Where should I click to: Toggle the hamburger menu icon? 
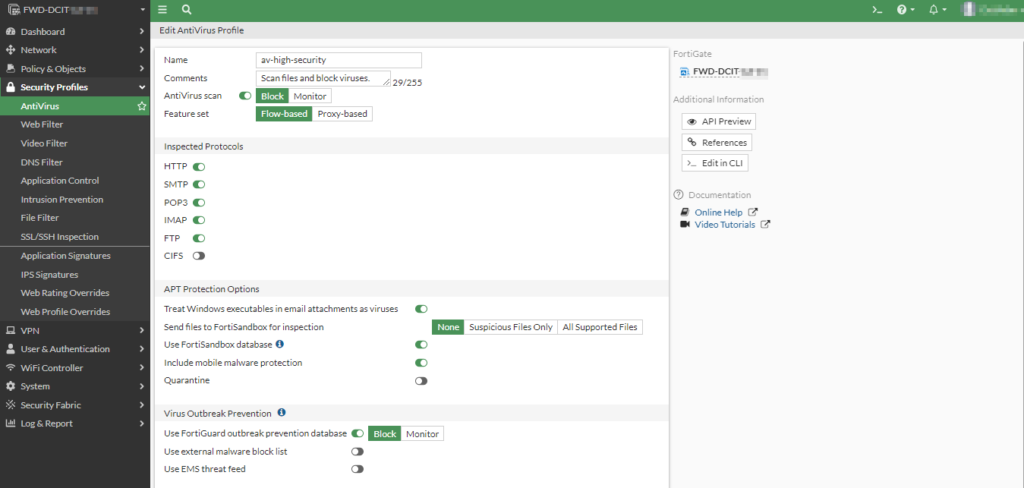point(163,10)
